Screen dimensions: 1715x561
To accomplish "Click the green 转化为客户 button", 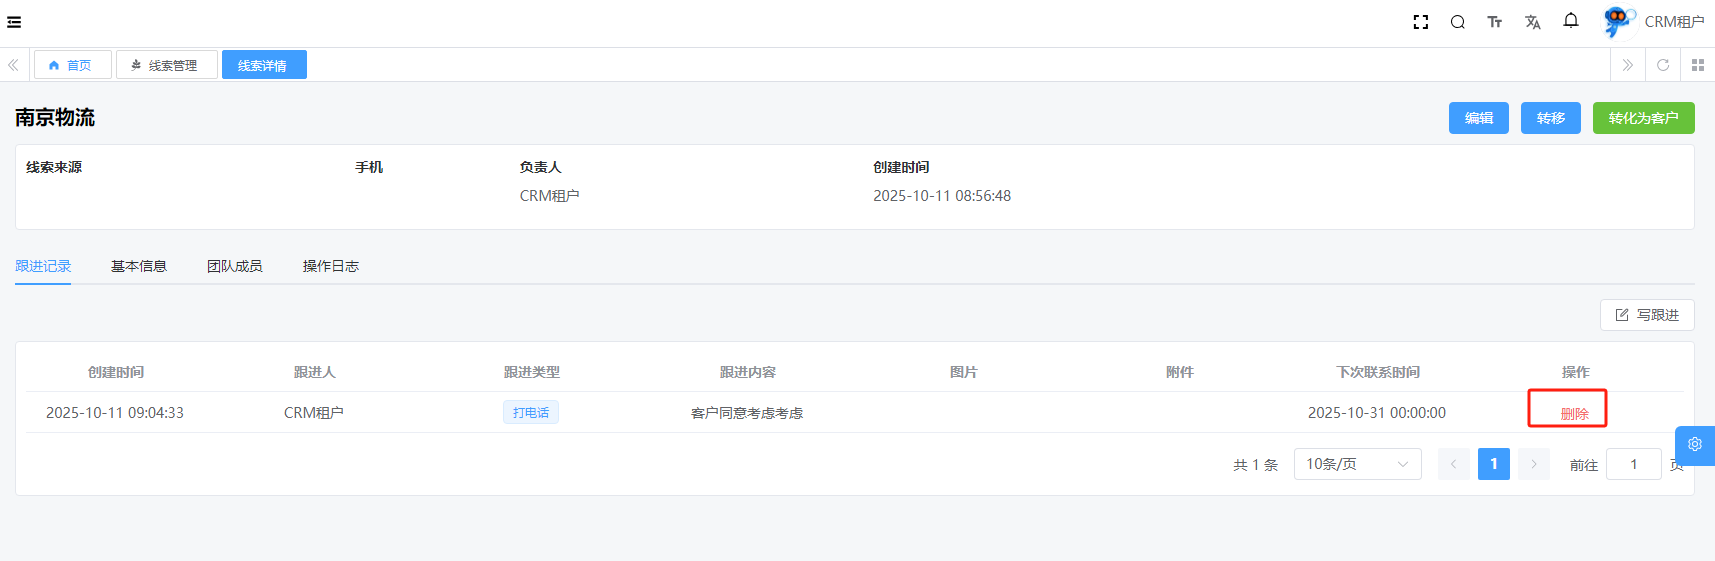I will (x=1643, y=118).
